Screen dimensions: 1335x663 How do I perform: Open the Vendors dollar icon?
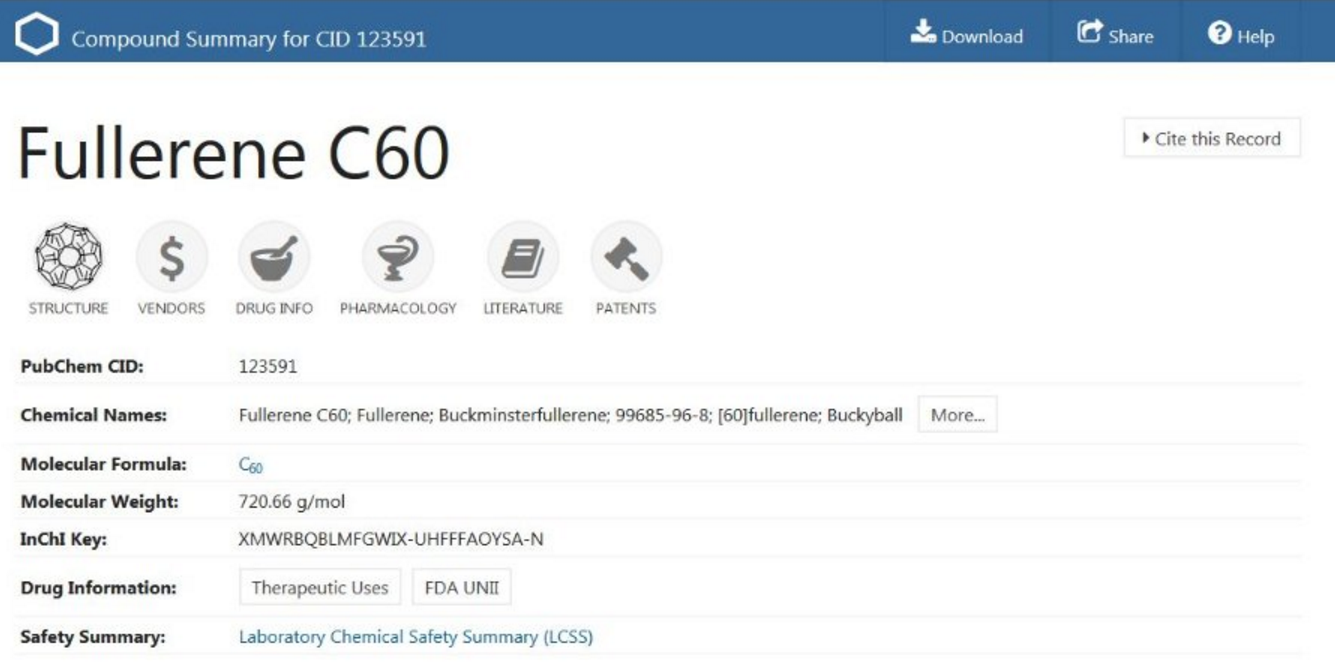click(171, 258)
